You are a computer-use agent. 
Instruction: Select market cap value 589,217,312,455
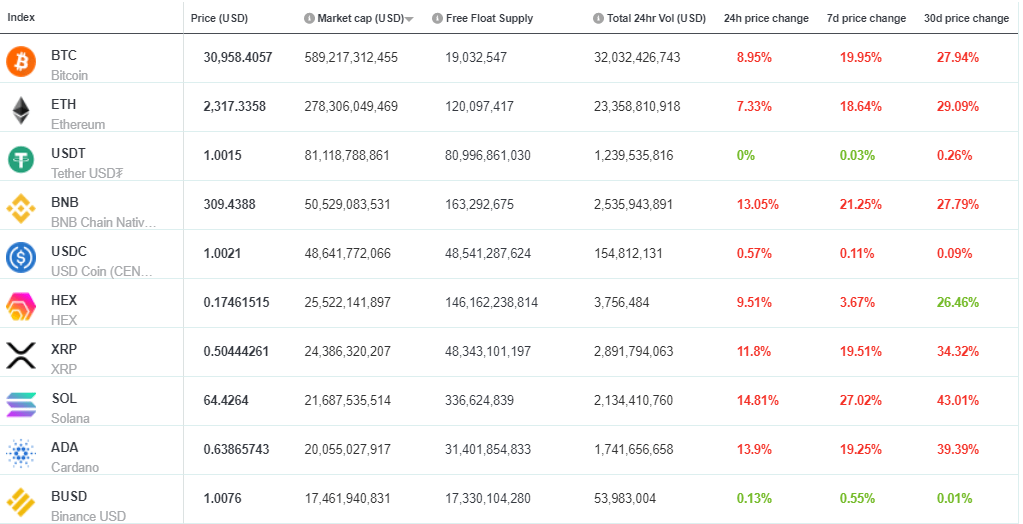pos(351,57)
